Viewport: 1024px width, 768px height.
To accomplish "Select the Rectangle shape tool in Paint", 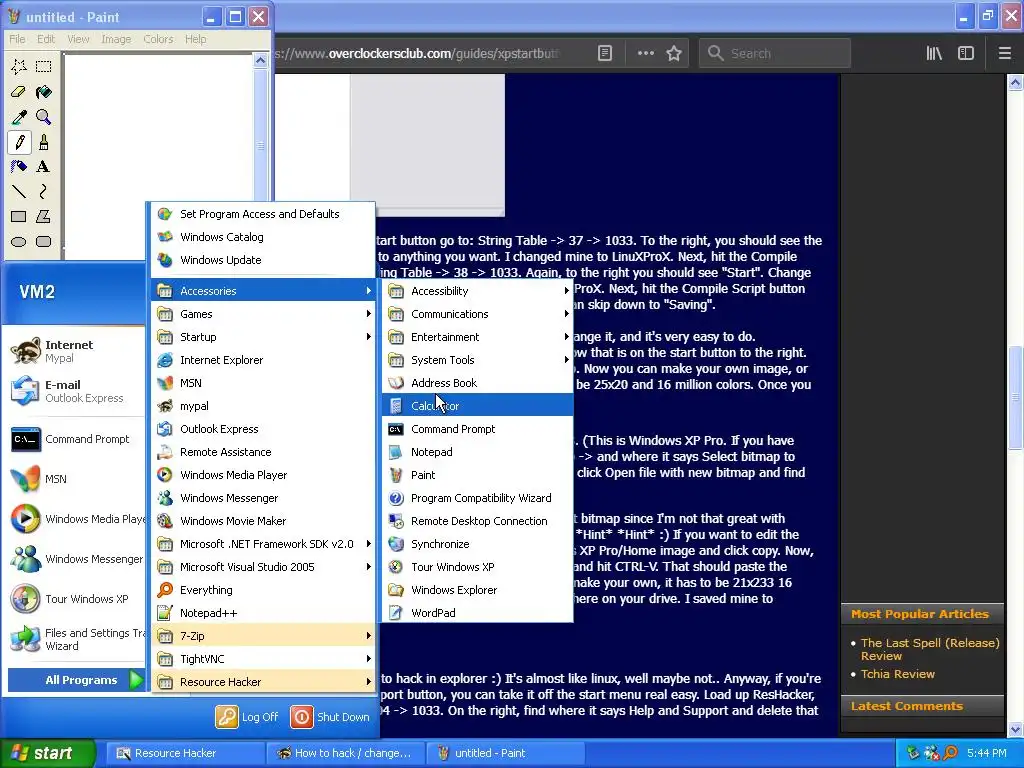I will 19,217.
